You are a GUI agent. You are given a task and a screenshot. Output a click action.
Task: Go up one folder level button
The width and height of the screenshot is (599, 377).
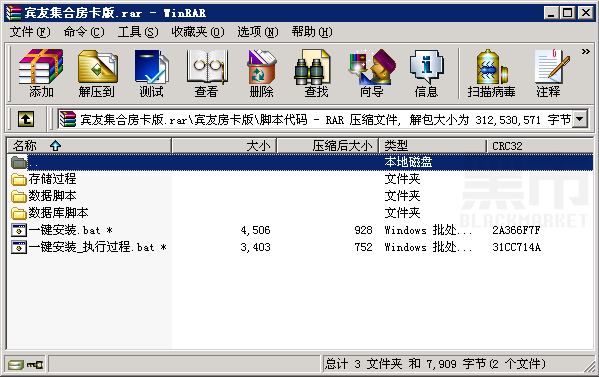click(26, 119)
